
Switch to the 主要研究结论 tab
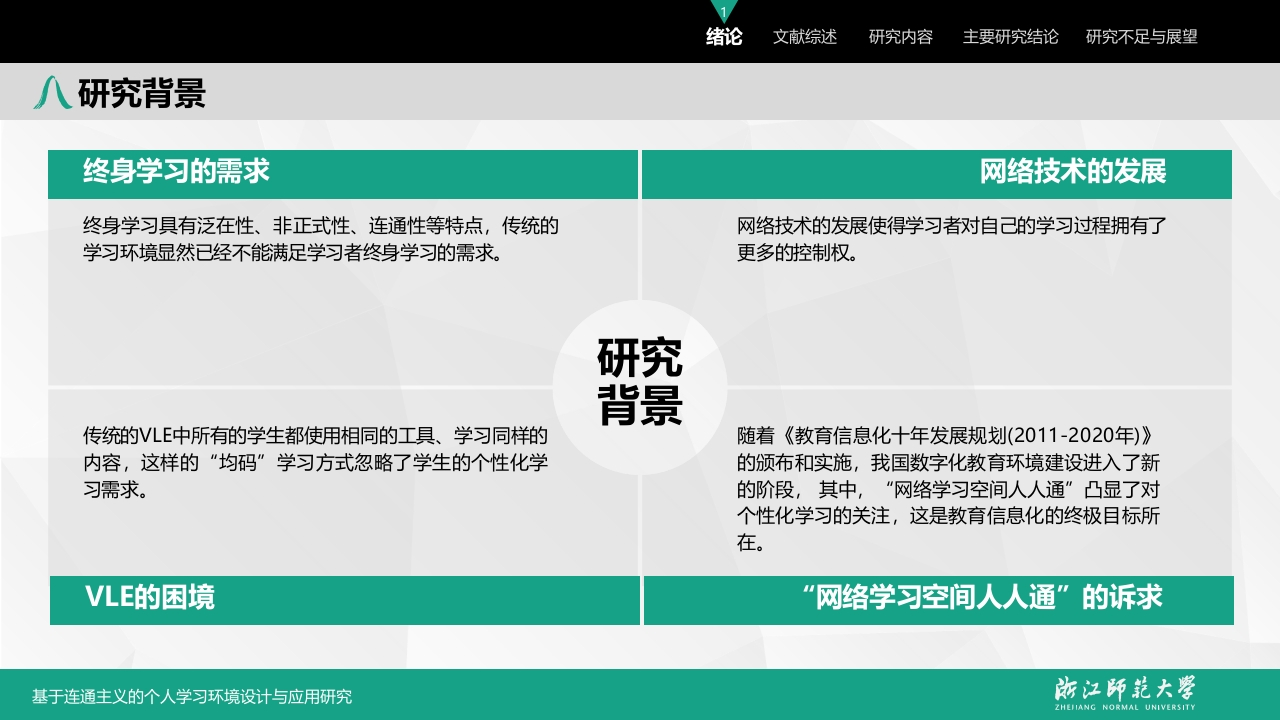1011,37
